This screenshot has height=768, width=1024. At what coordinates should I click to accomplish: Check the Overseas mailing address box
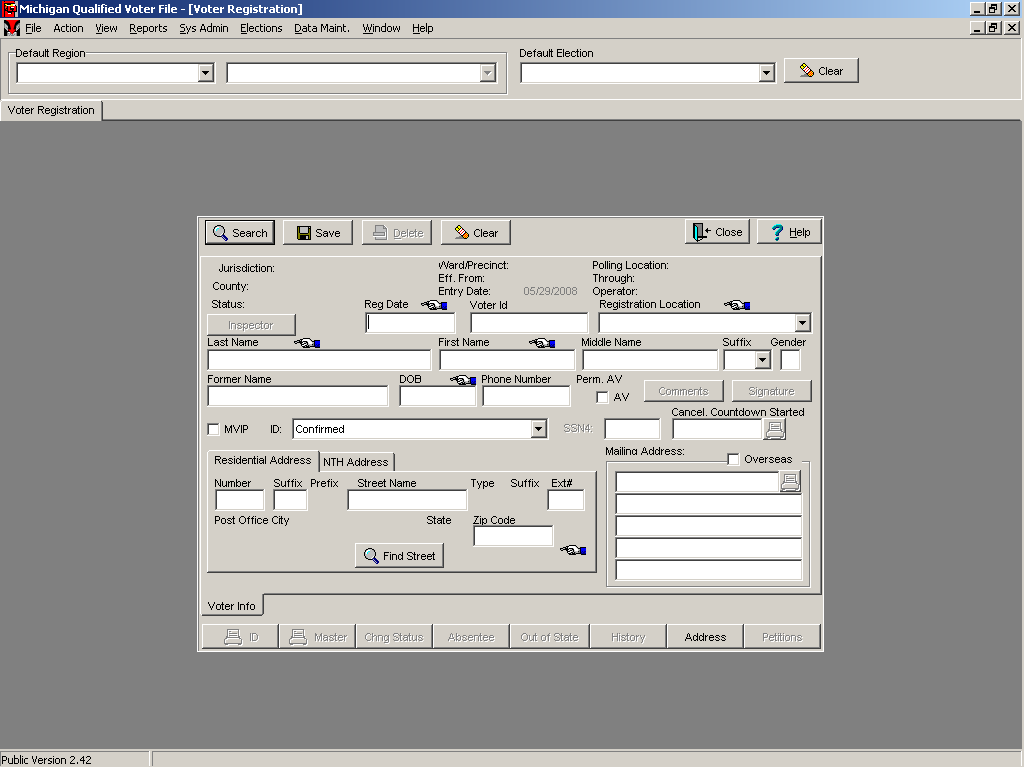coord(734,460)
